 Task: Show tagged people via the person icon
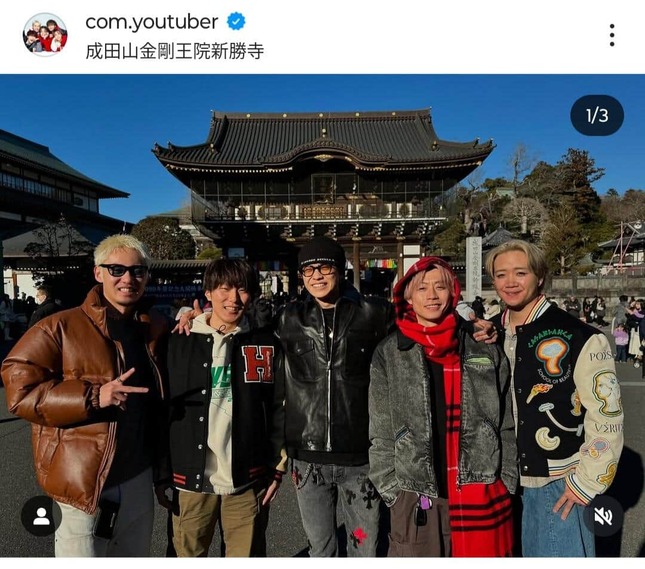[42, 516]
